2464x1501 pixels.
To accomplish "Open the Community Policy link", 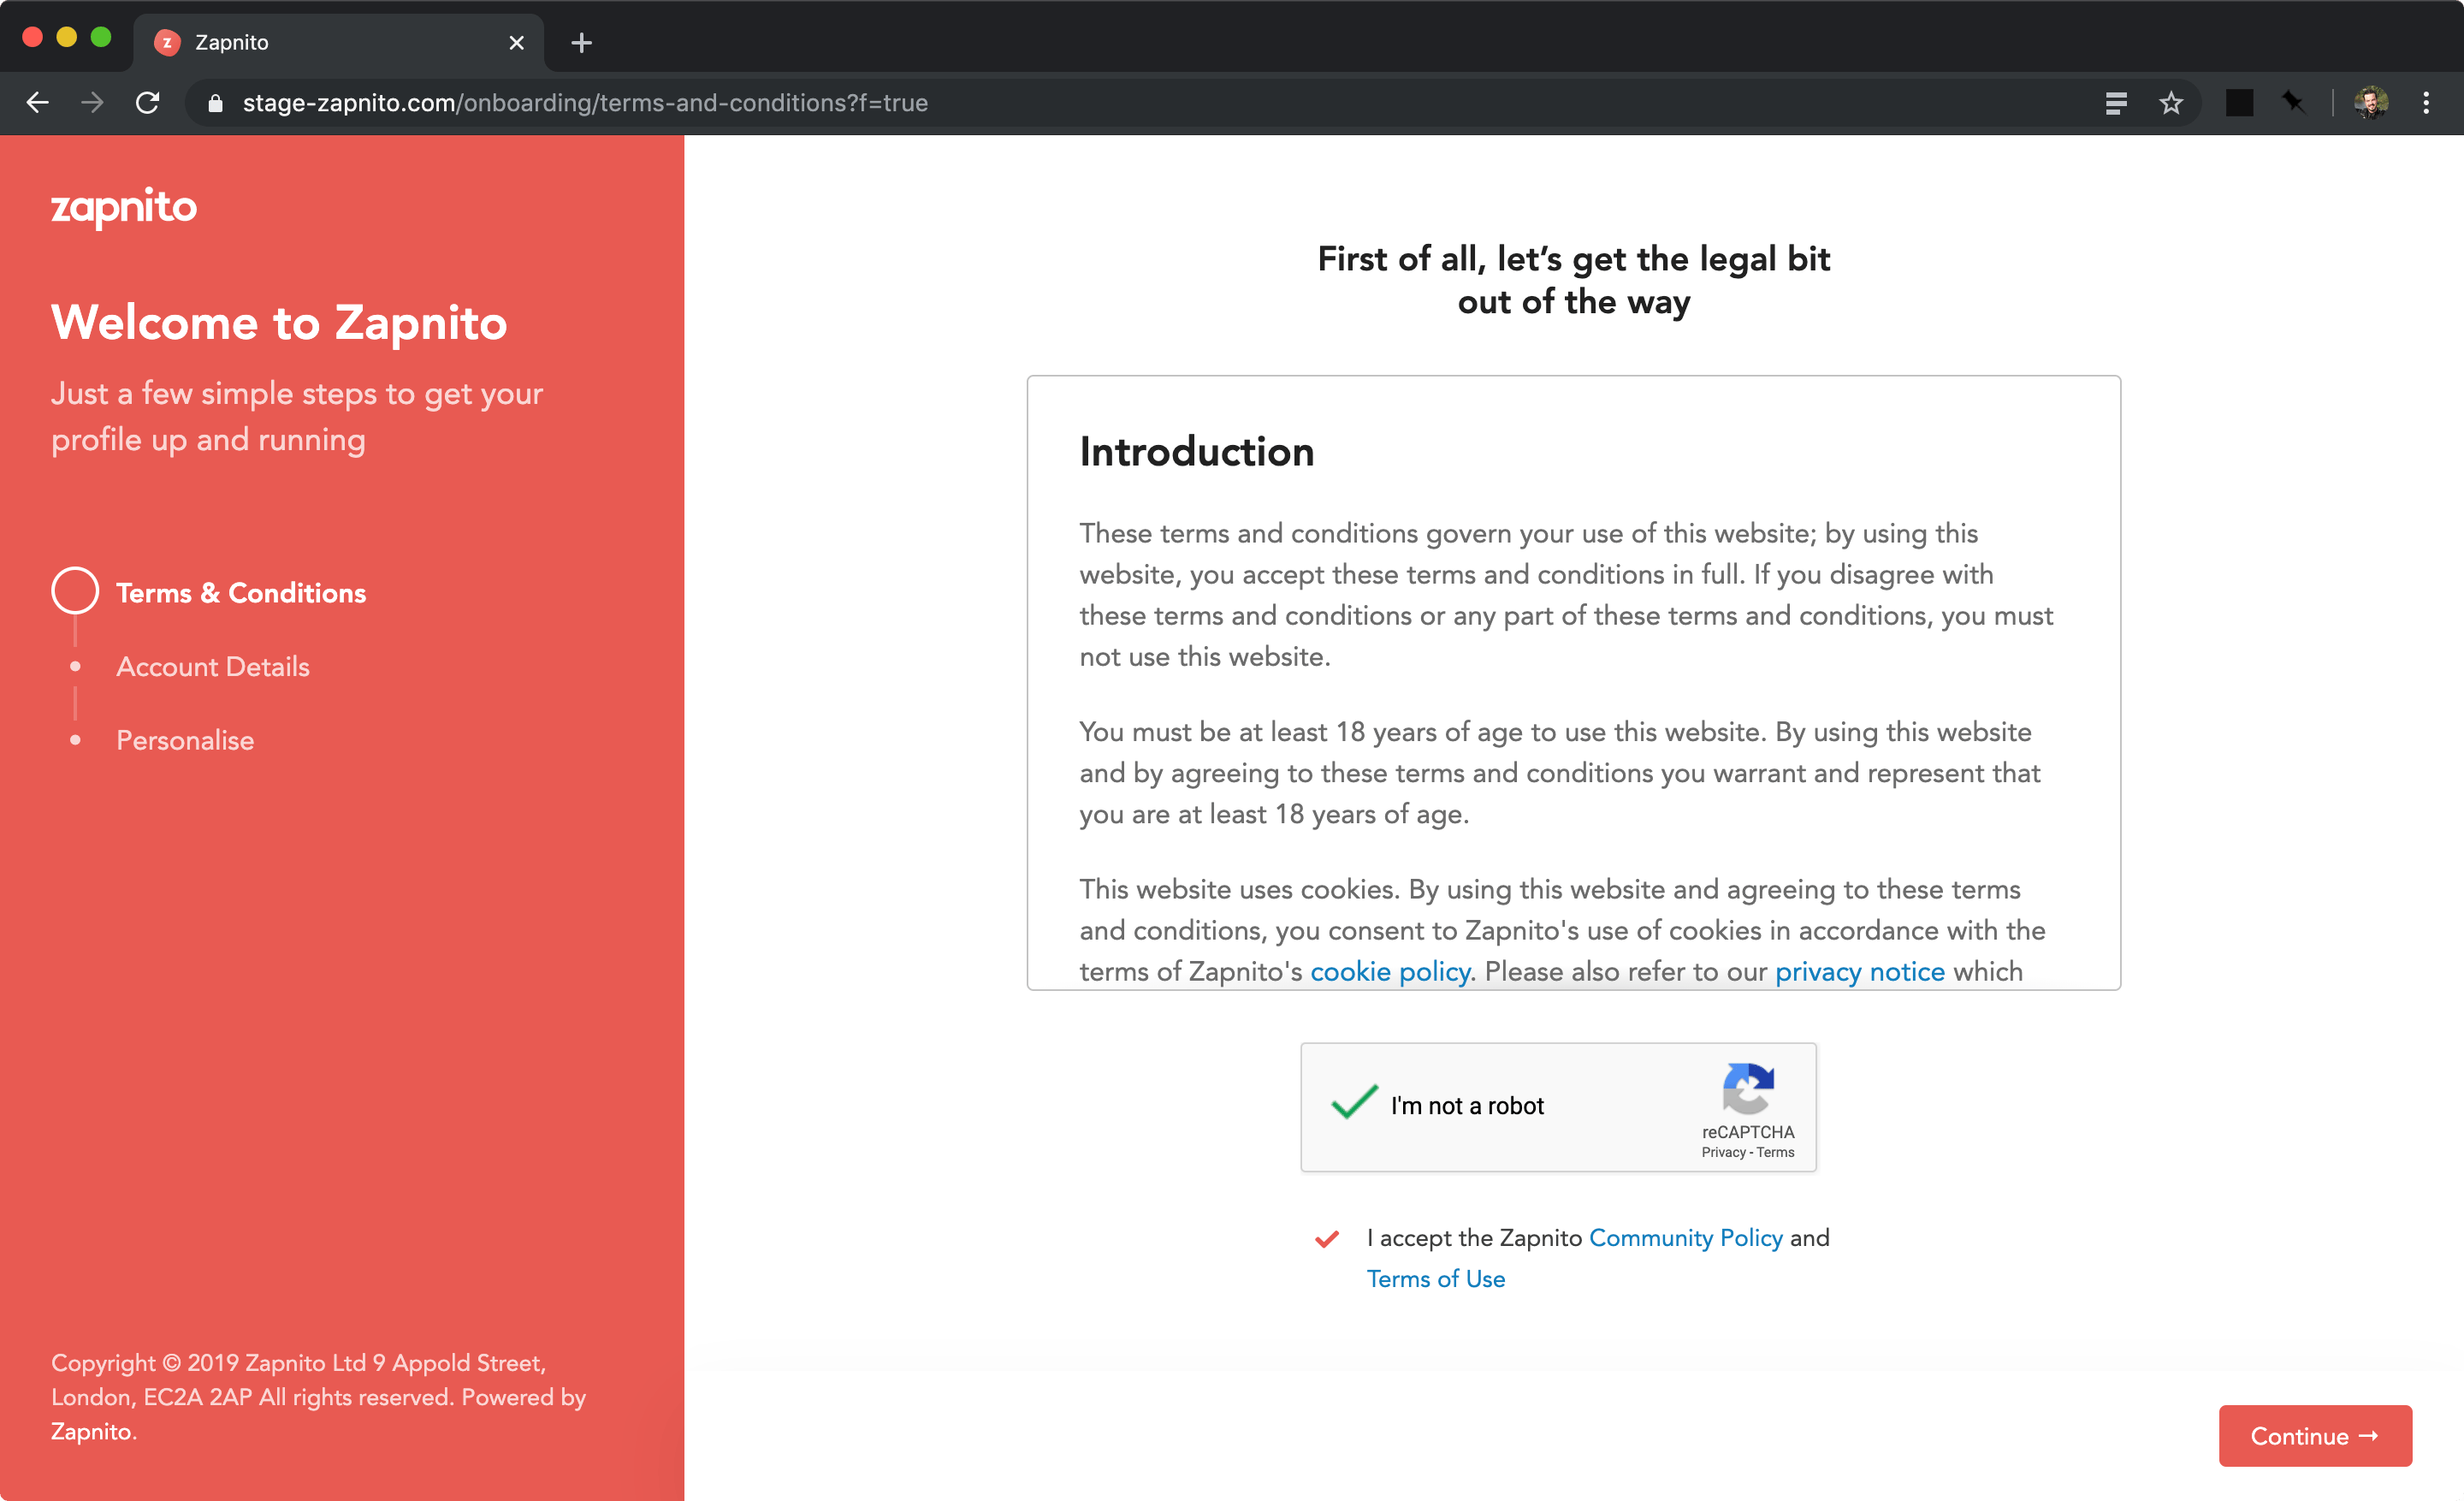I will 1685,1238.
